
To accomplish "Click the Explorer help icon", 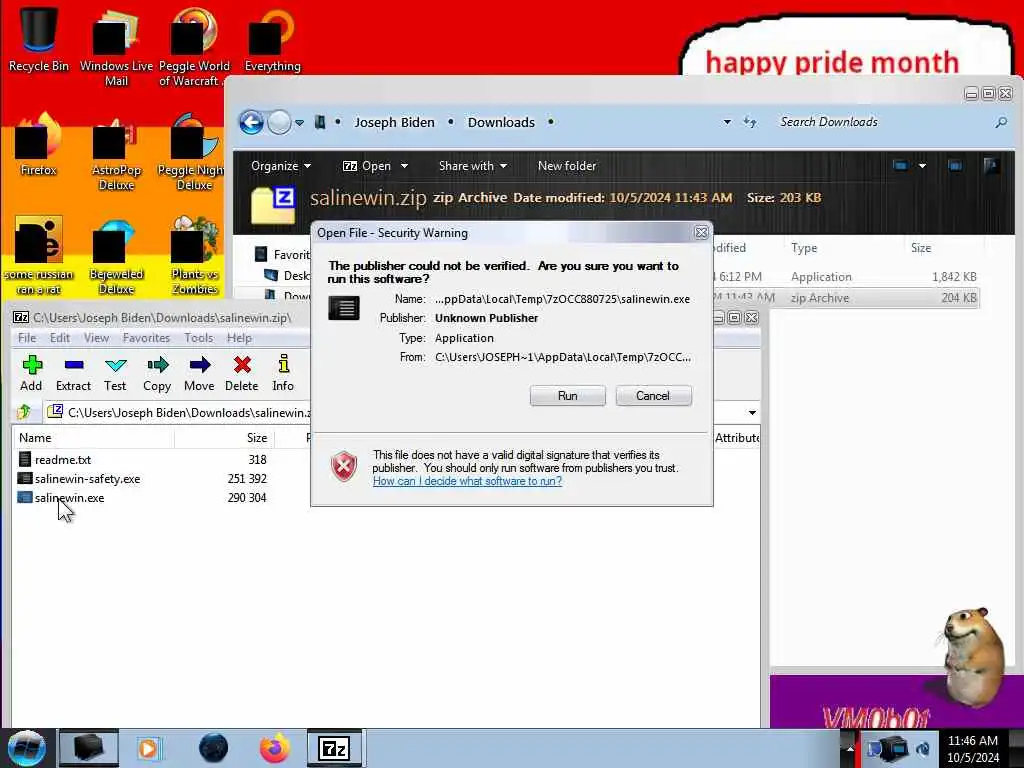I will [991, 166].
